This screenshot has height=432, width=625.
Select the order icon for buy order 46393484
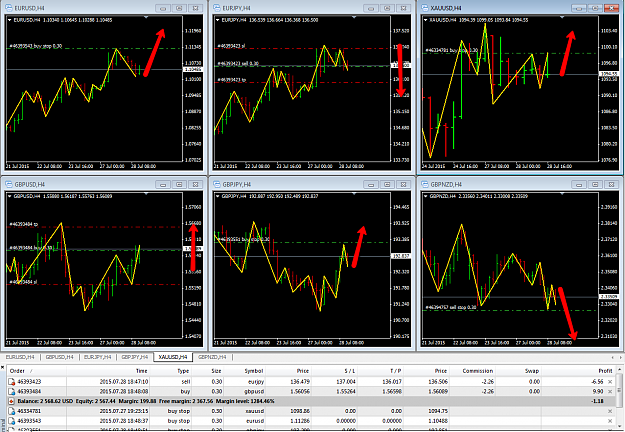click(x=12, y=391)
